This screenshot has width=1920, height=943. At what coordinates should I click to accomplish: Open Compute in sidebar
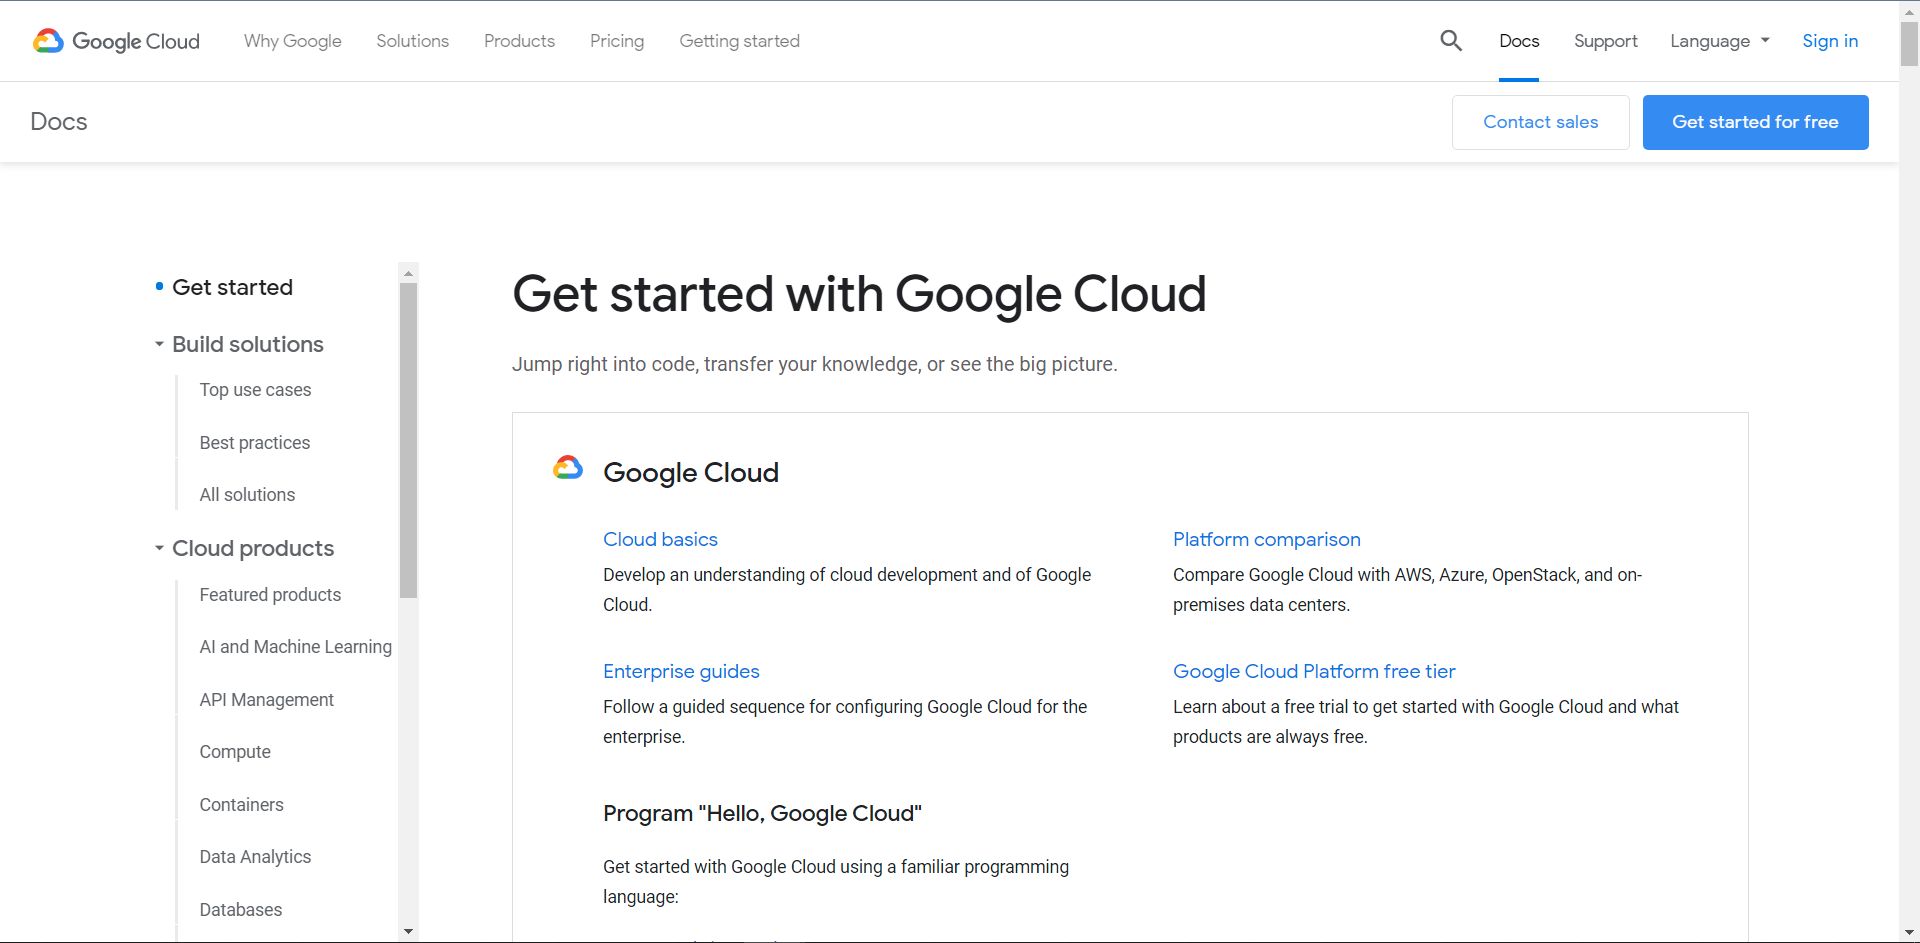click(x=235, y=752)
